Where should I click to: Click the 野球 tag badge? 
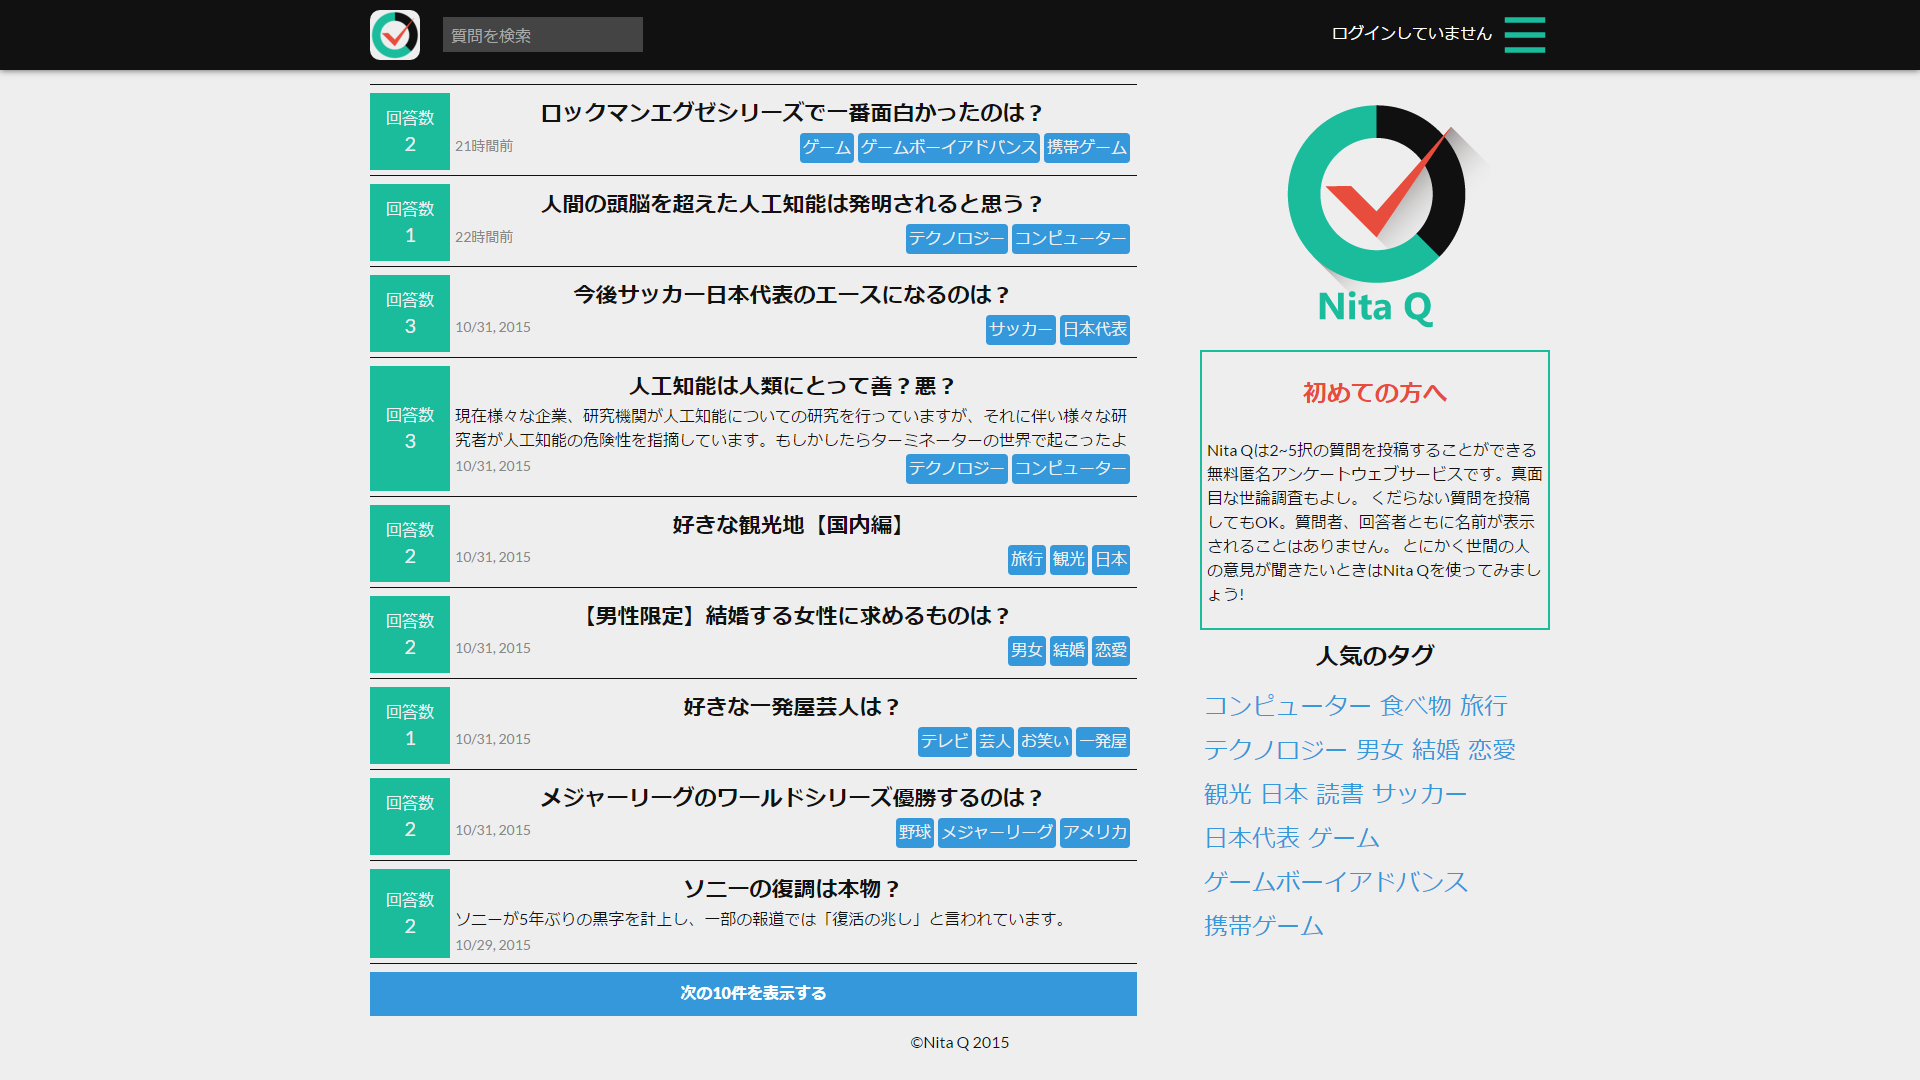click(x=914, y=833)
